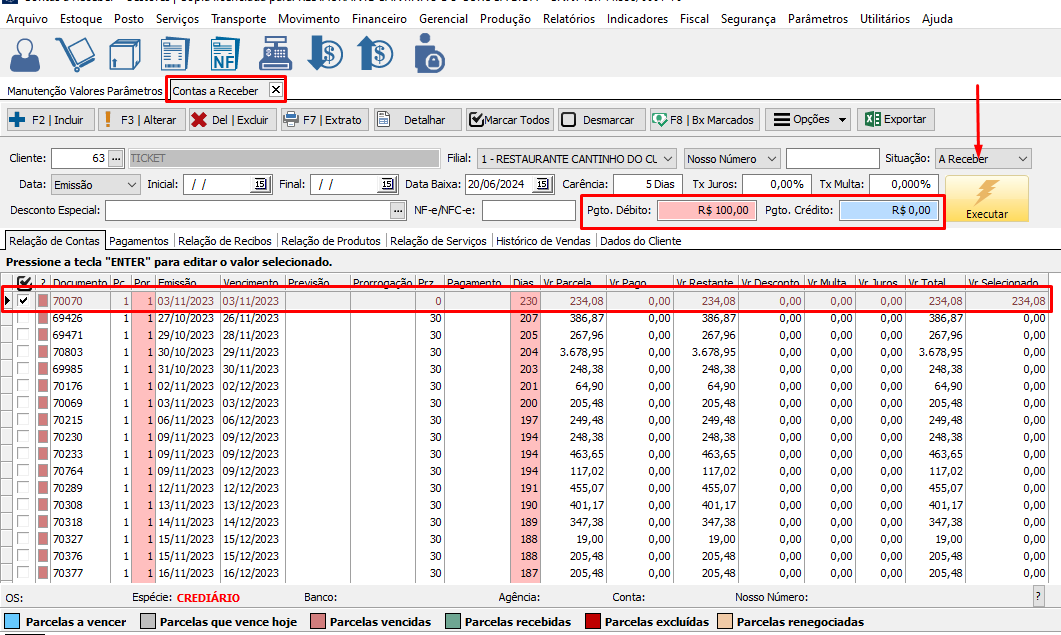Tick the checkbox for document 70803
The height and width of the screenshot is (635, 1061).
tap(23, 352)
